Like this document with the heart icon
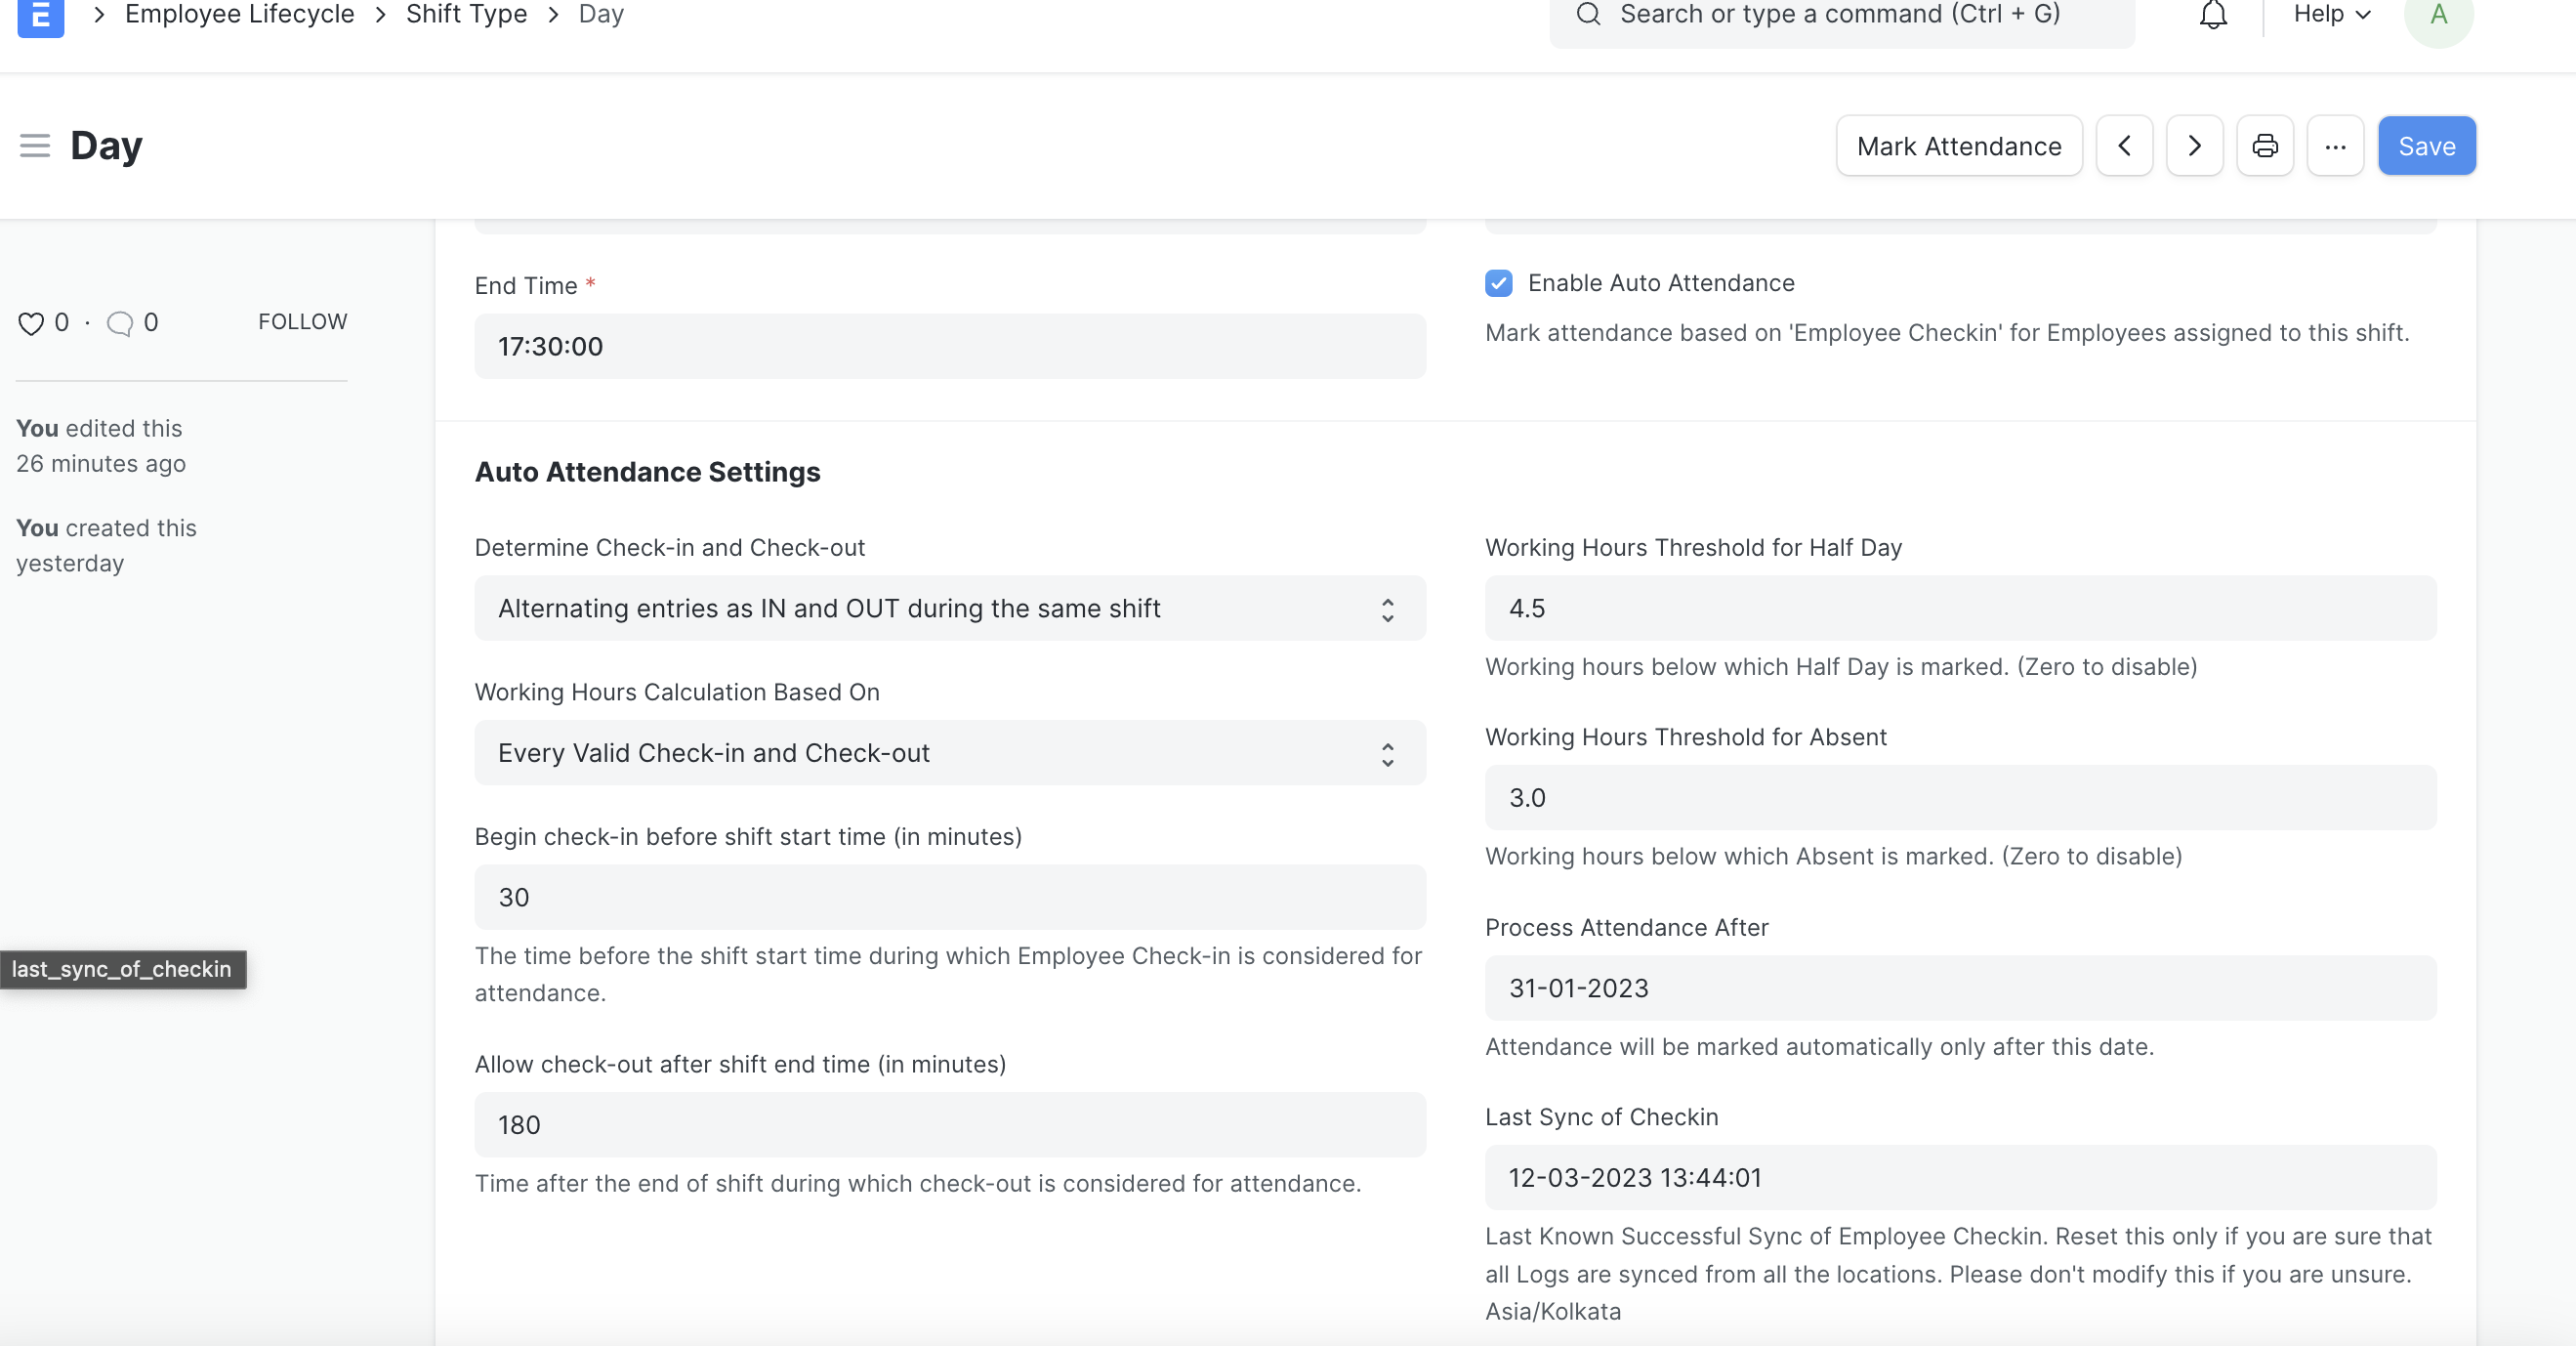This screenshot has width=2576, height=1346. (29, 322)
